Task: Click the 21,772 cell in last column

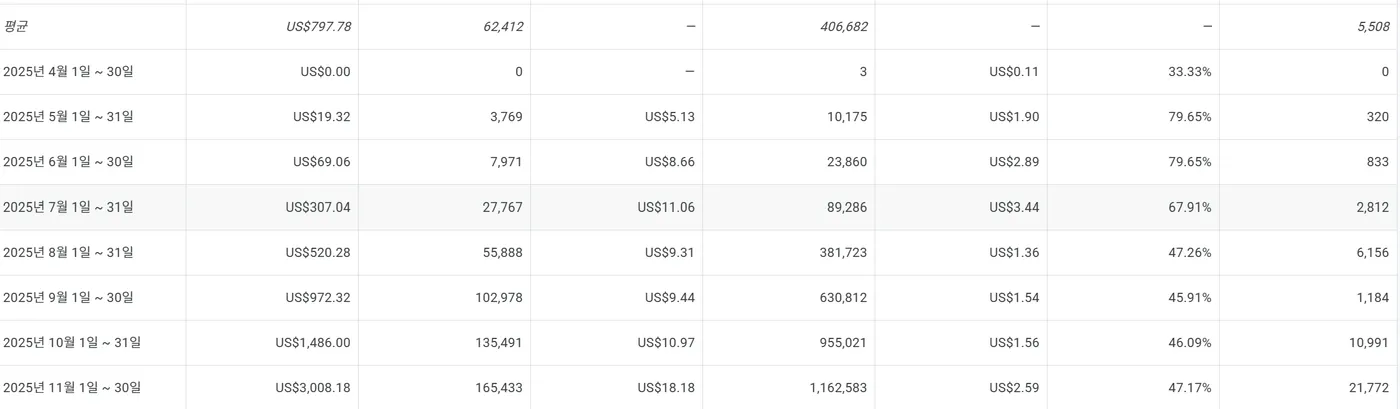Action: [x=1369, y=388]
